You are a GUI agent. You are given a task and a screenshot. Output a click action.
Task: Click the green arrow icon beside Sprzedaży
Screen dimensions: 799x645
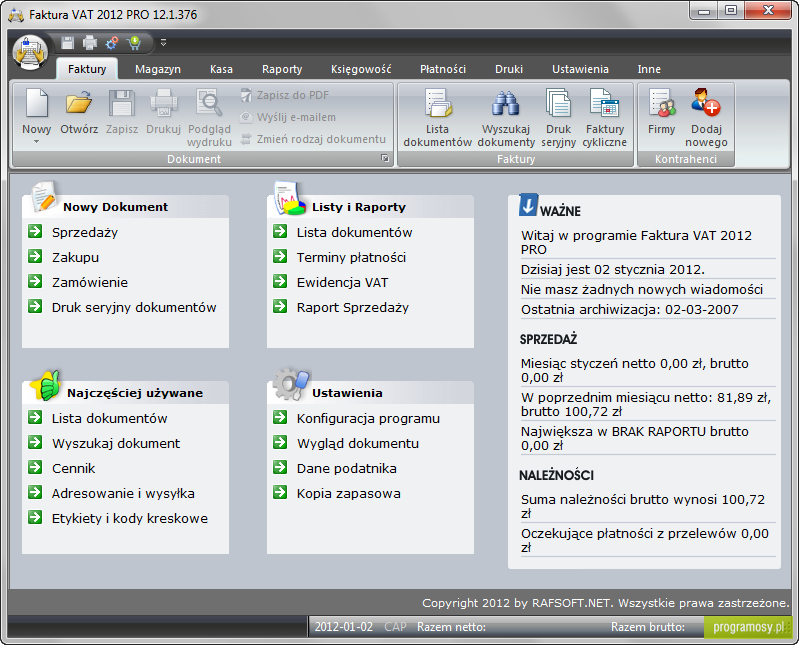pos(35,231)
